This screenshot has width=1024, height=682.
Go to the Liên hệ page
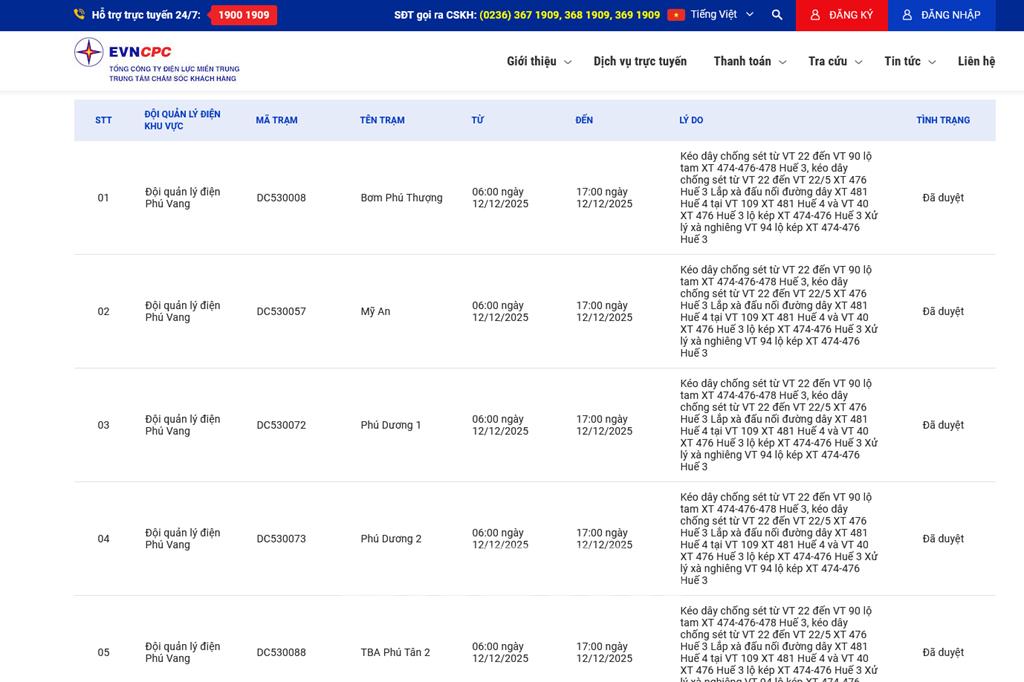(976, 61)
